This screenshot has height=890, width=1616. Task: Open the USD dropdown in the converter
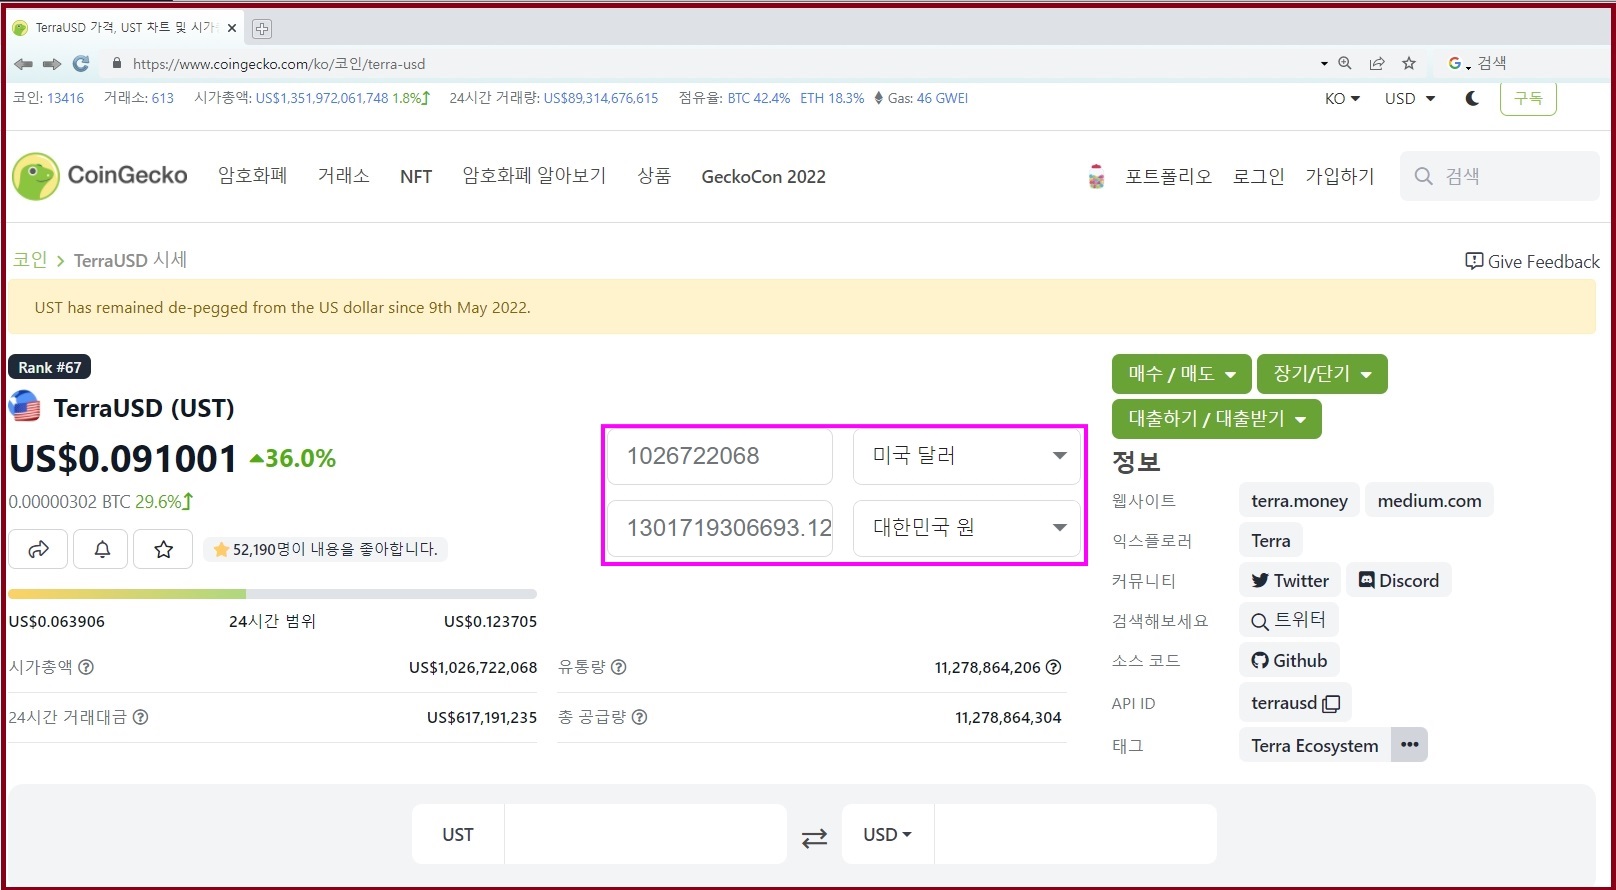coord(888,834)
